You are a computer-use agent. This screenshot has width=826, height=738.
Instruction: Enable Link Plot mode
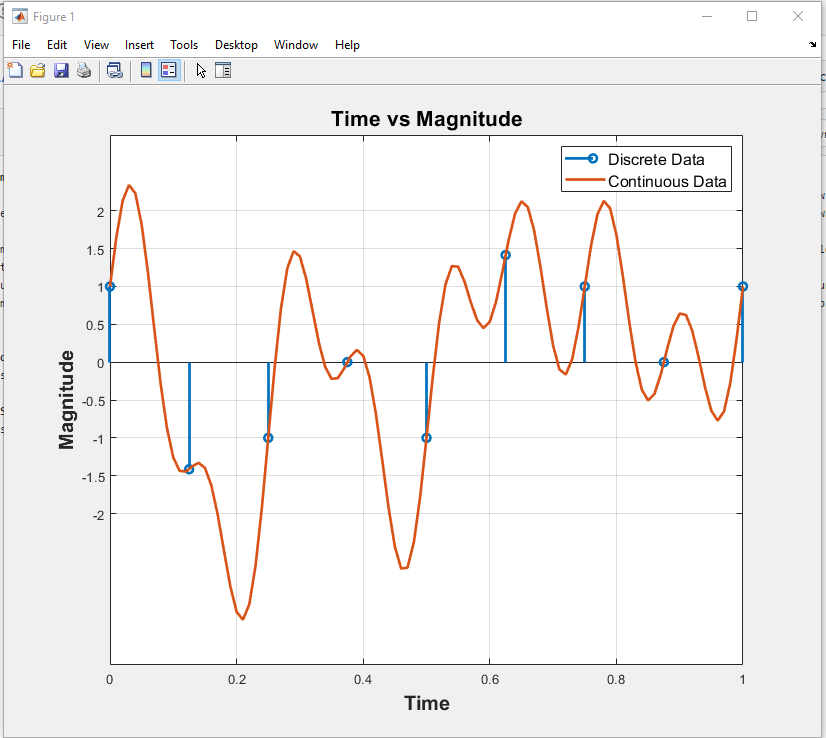115,70
